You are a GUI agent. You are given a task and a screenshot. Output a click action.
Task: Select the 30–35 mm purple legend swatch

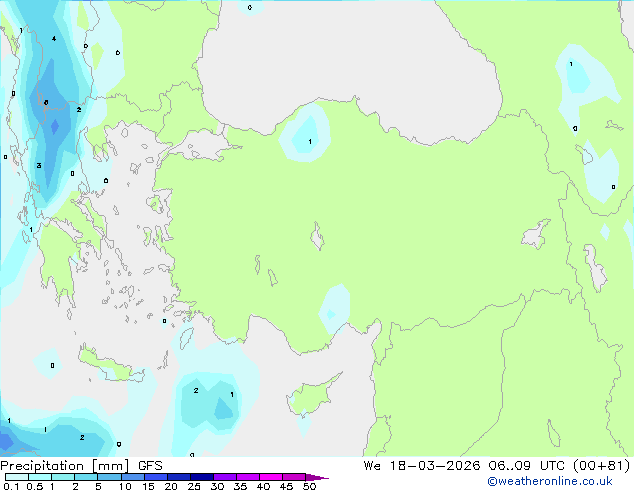click(x=225, y=477)
